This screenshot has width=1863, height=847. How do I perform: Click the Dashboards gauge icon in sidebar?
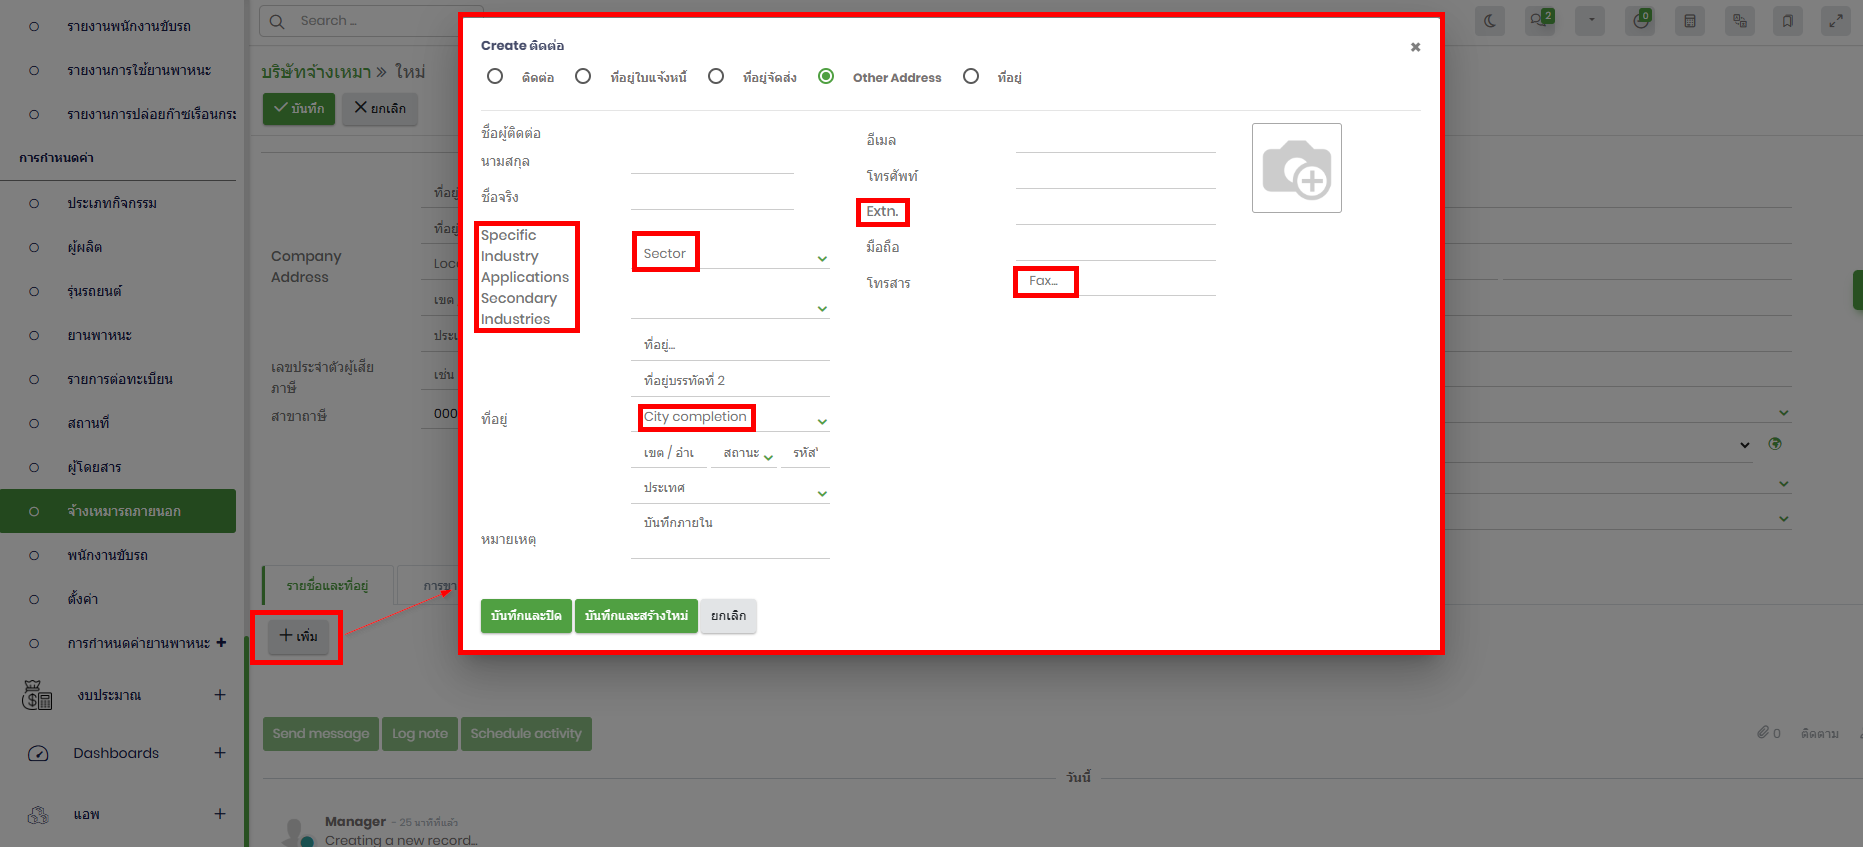(38, 754)
